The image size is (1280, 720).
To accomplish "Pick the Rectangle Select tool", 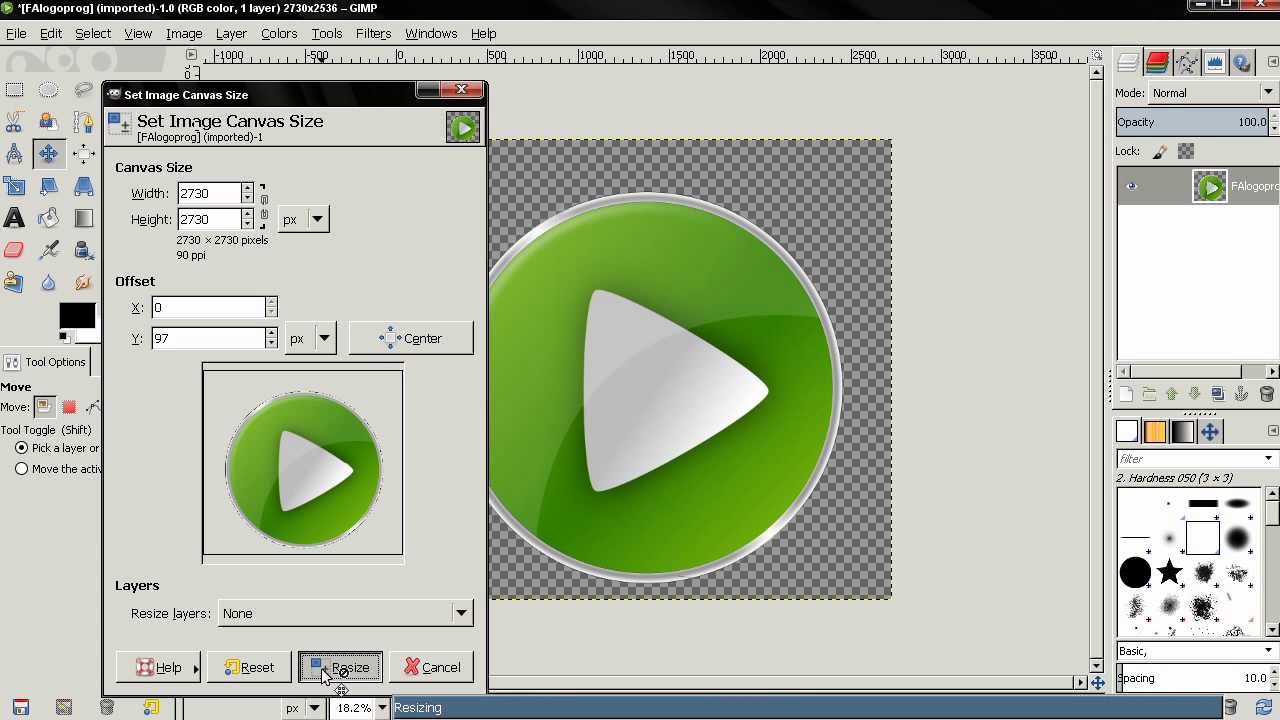I will (14, 90).
